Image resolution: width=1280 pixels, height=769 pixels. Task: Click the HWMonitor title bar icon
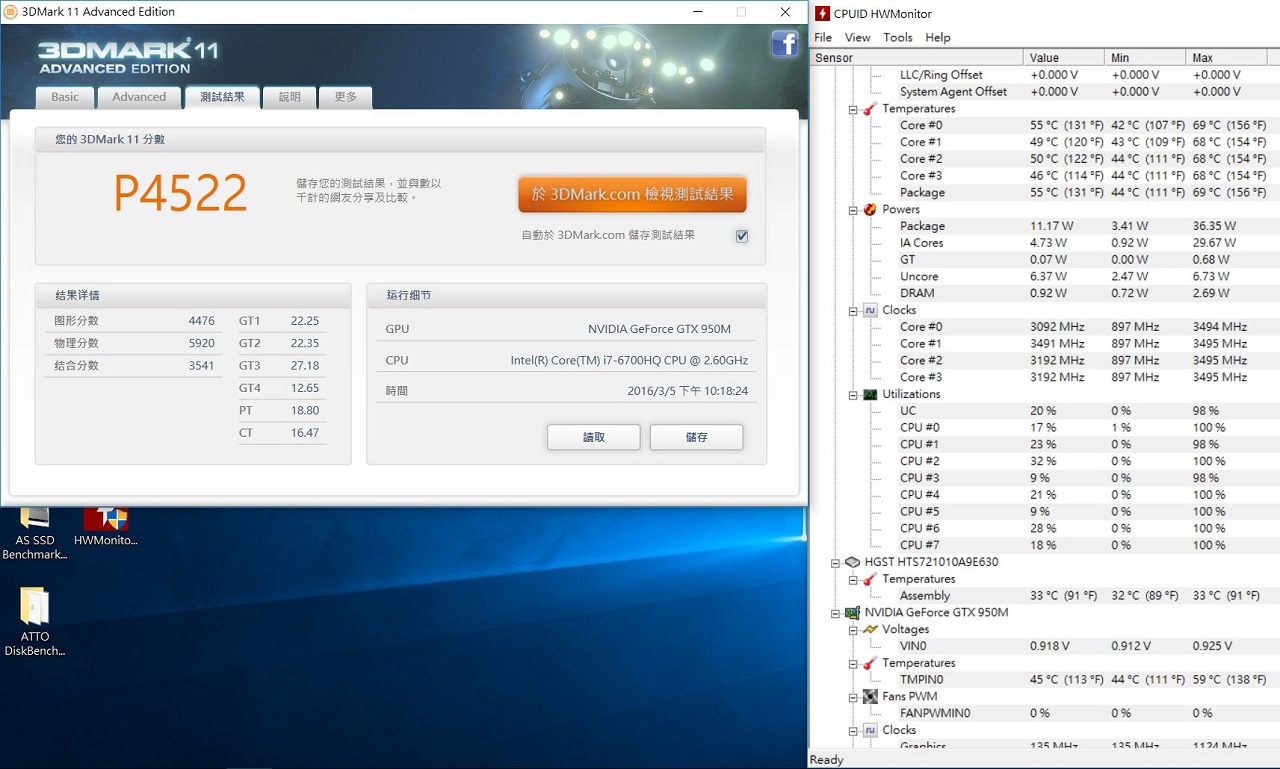pyautogui.click(x=822, y=13)
